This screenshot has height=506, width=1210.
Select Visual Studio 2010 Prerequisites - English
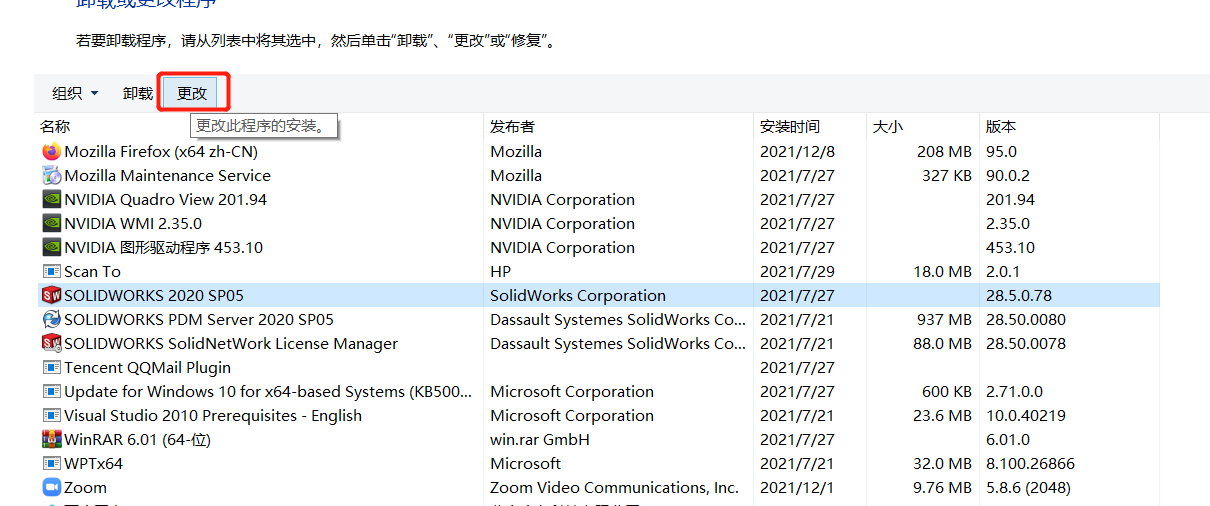[213, 416]
